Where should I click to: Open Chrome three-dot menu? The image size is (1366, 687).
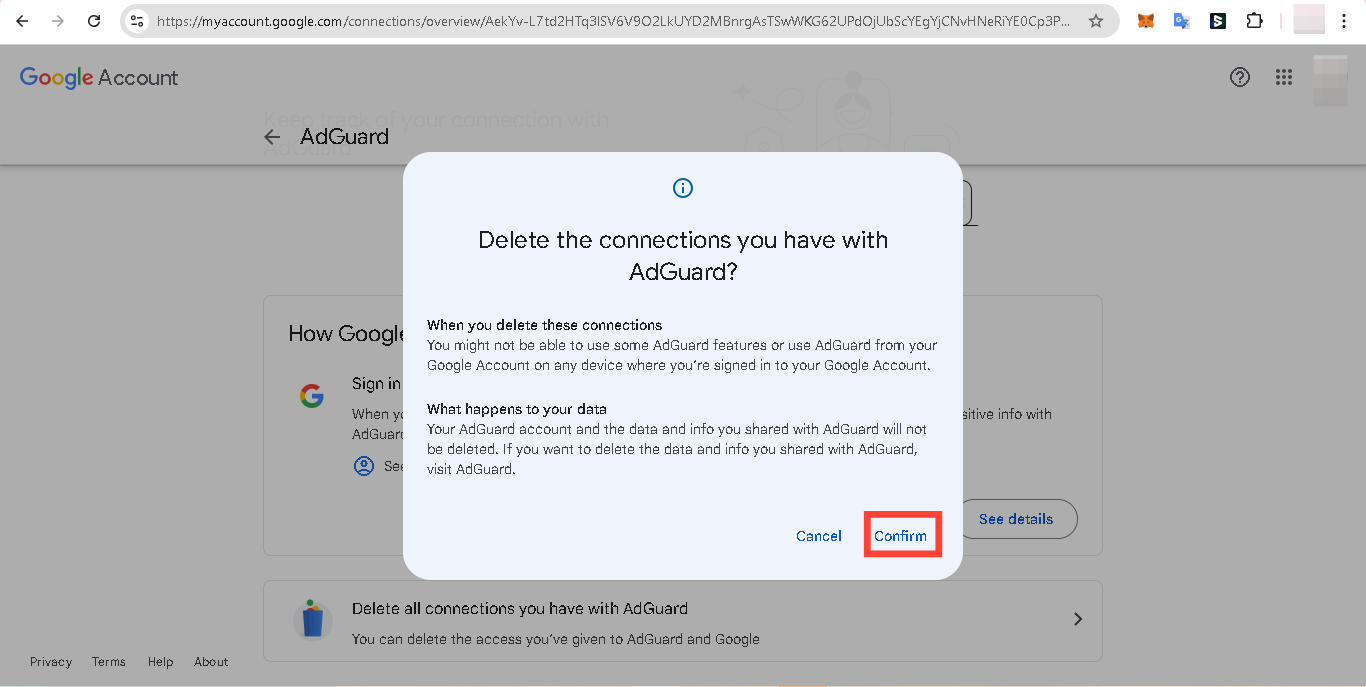(x=1344, y=20)
